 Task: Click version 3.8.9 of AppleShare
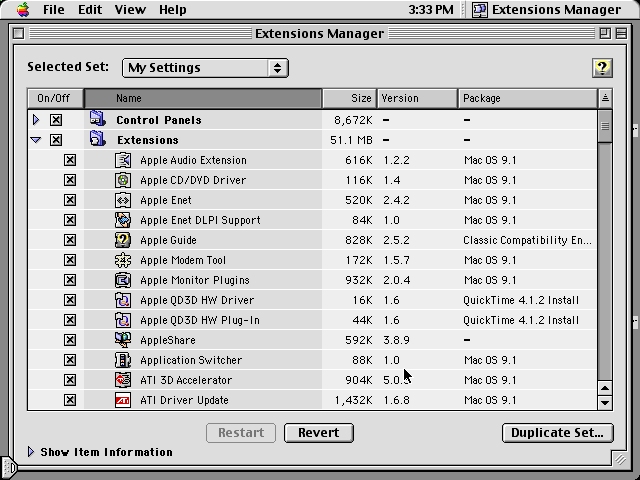[x=396, y=340]
